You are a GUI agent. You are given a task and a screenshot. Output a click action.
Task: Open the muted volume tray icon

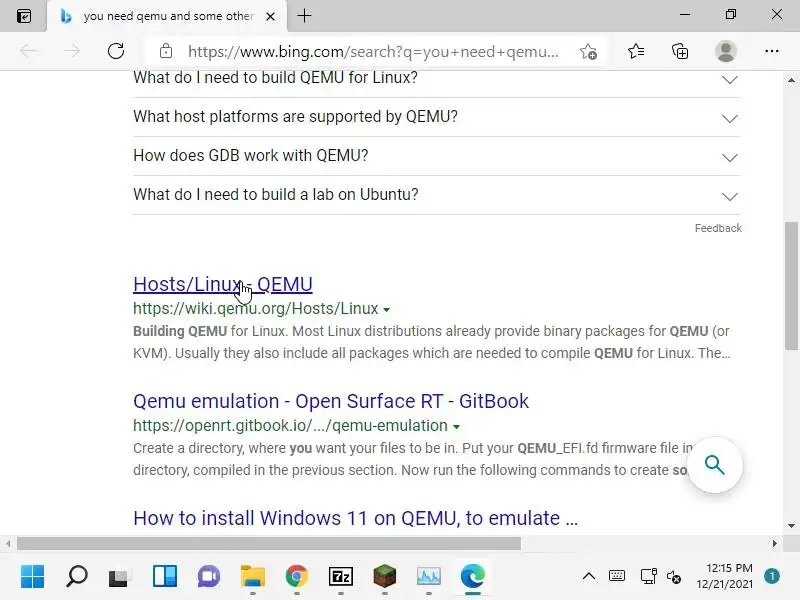point(673,577)
